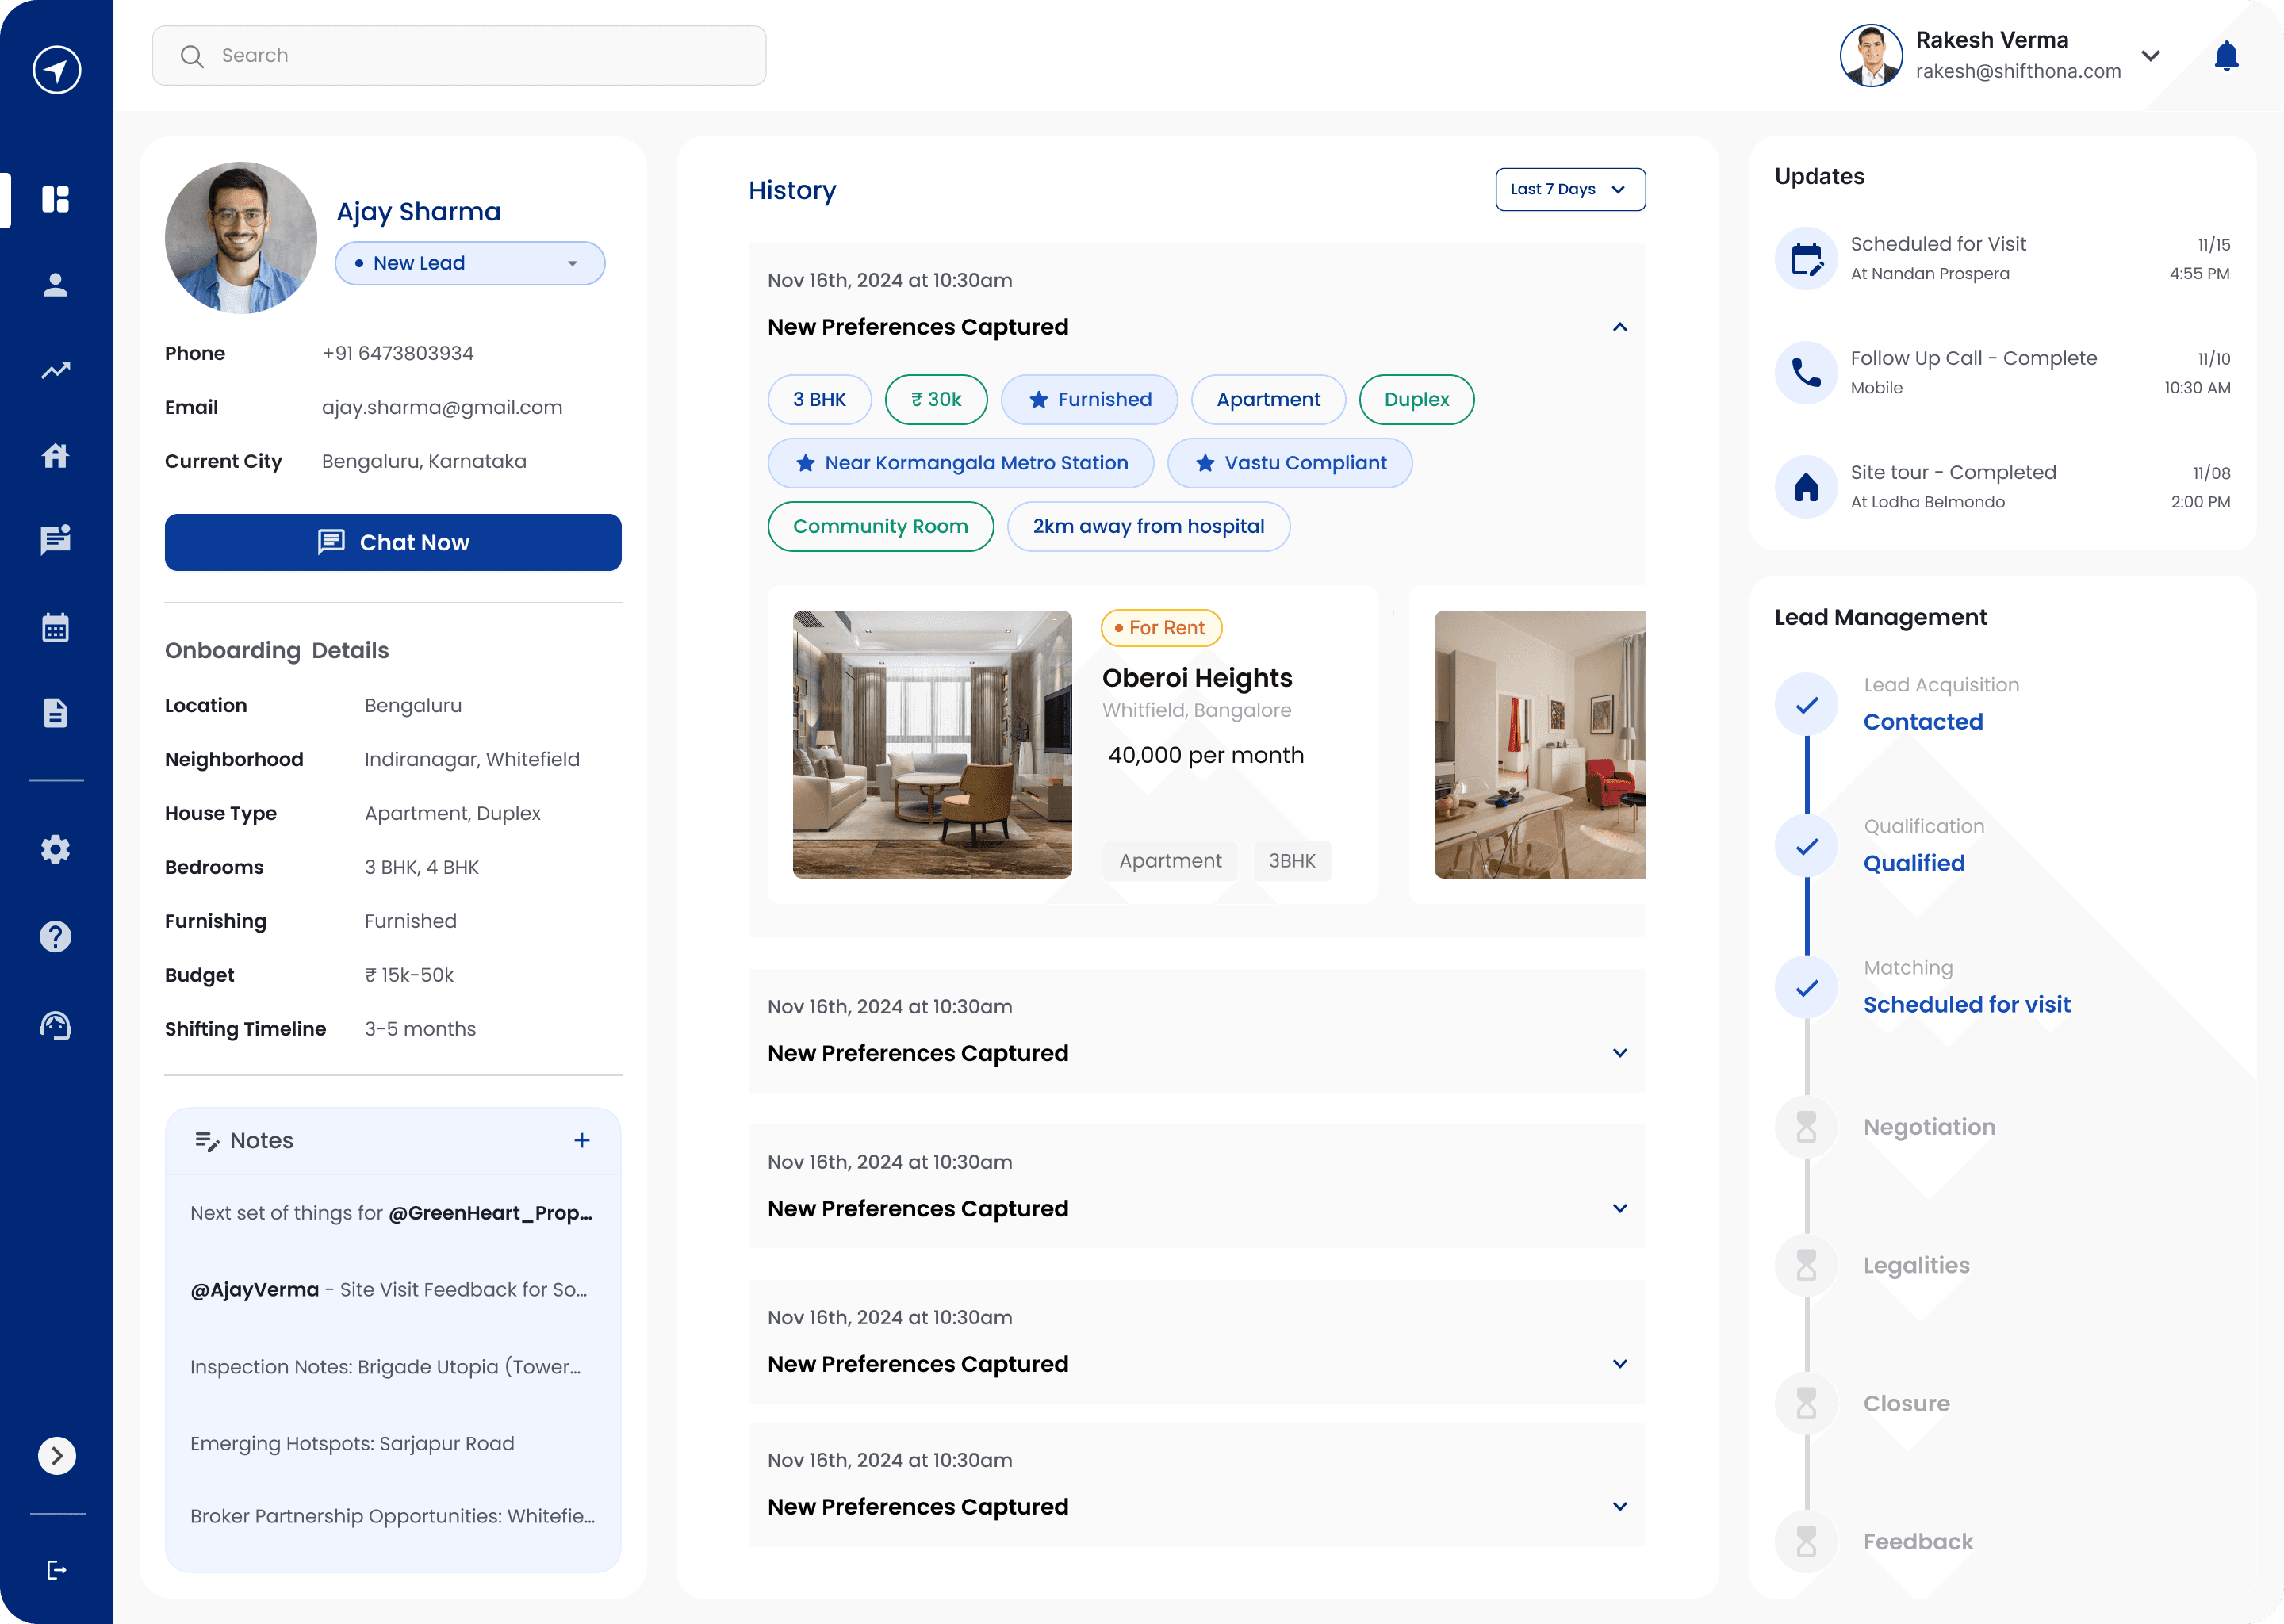Open the Emerging Hotspots: Sarjapur Road note
Image resolution: width=2284 pixels, height=1624 pixels.
352,1443
